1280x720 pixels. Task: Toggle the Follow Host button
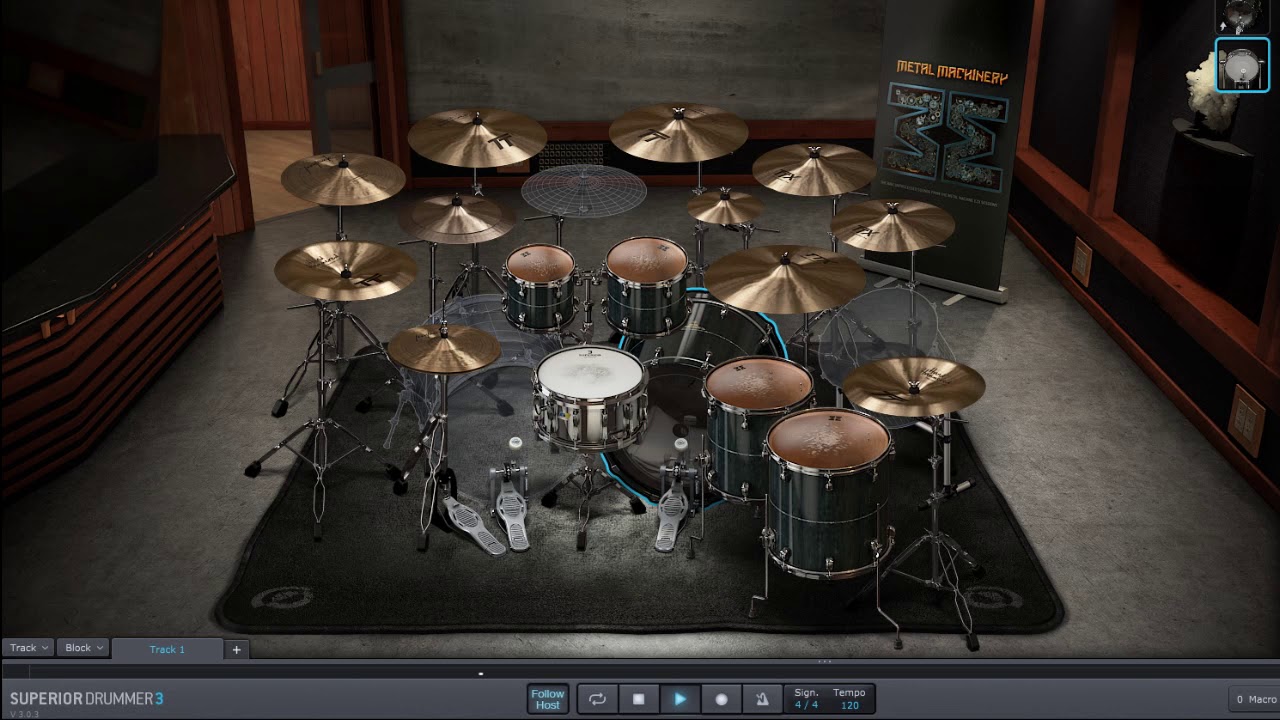coord(548,699)
